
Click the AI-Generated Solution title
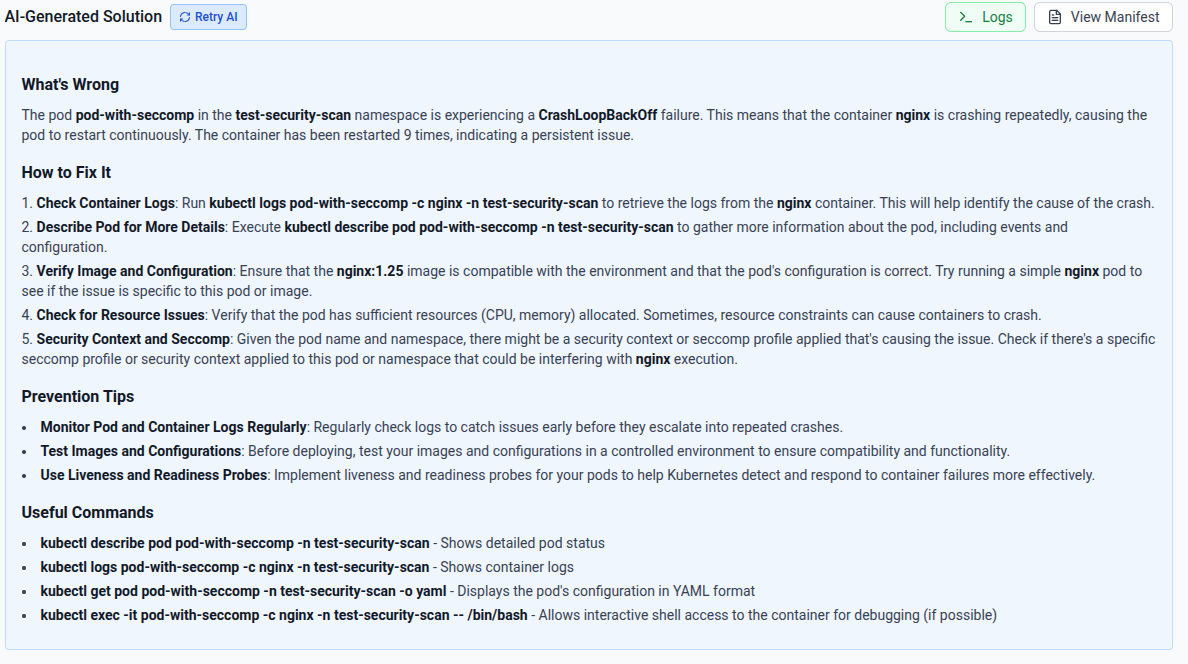point(83,17)
